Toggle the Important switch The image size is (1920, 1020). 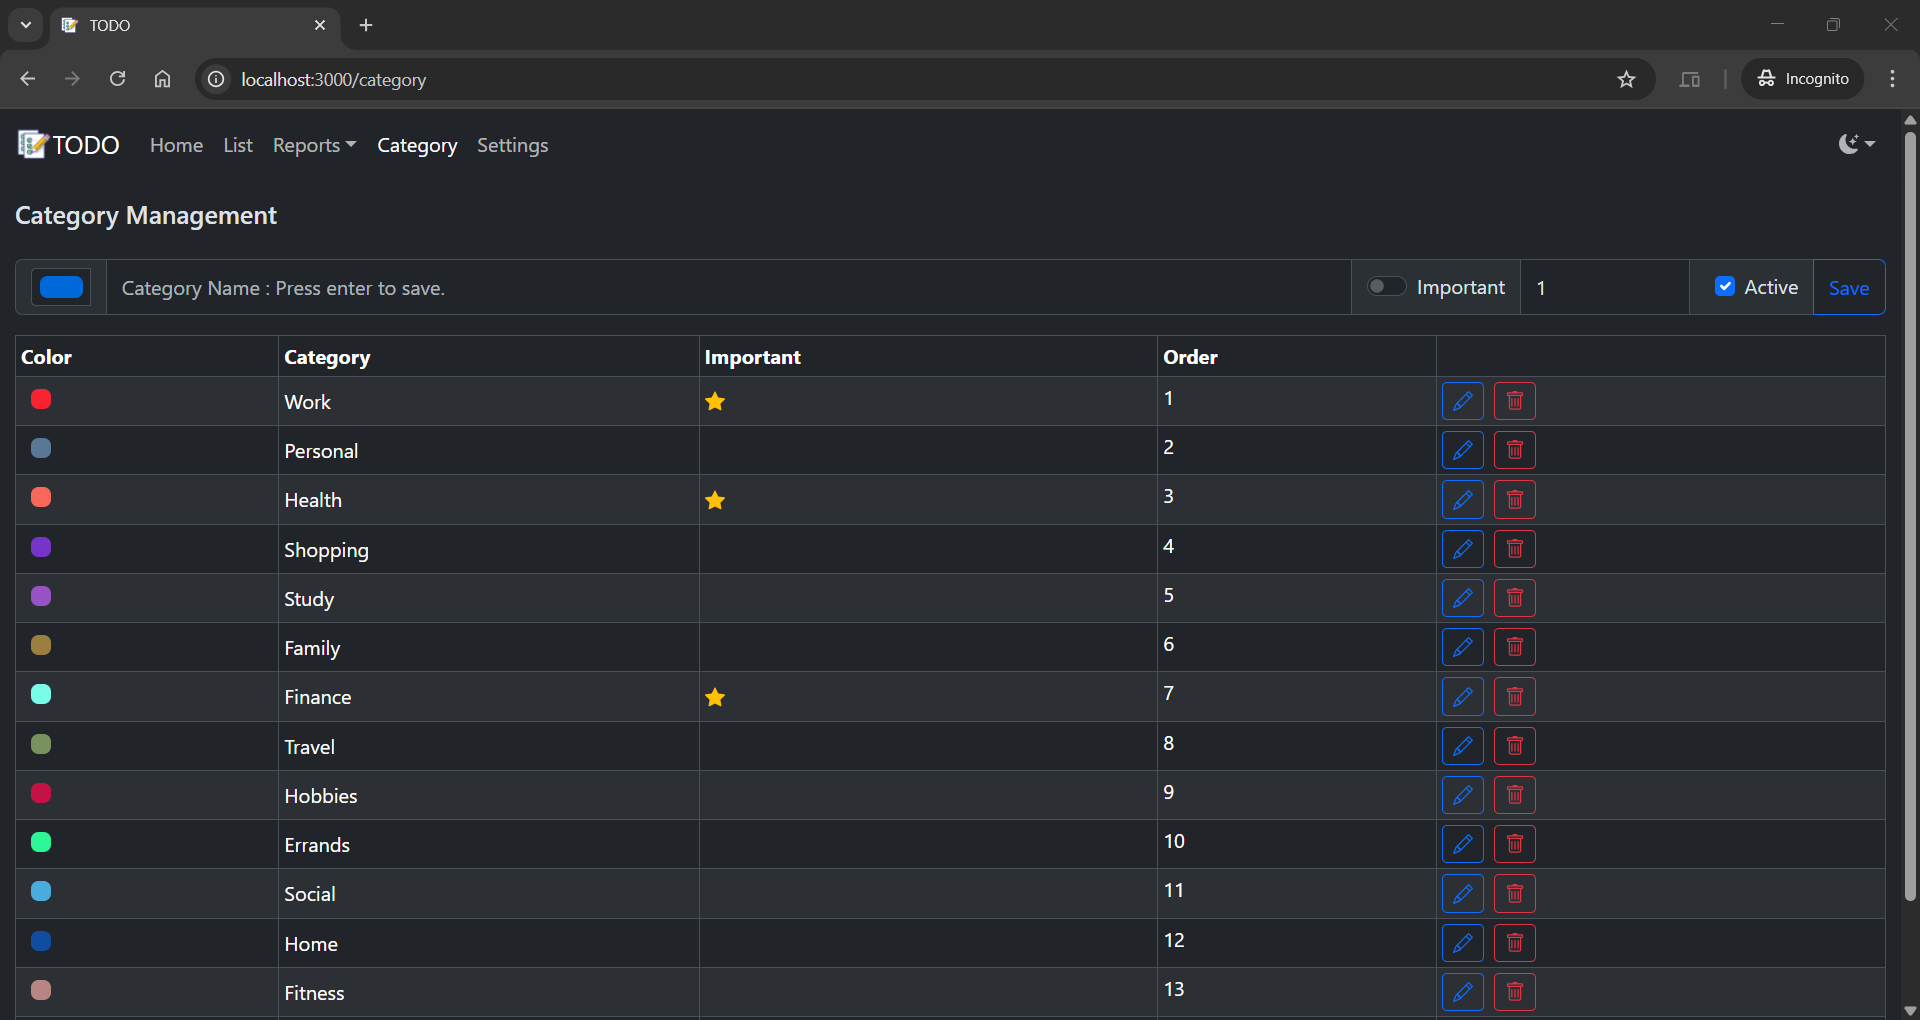tap(1386, 287)
